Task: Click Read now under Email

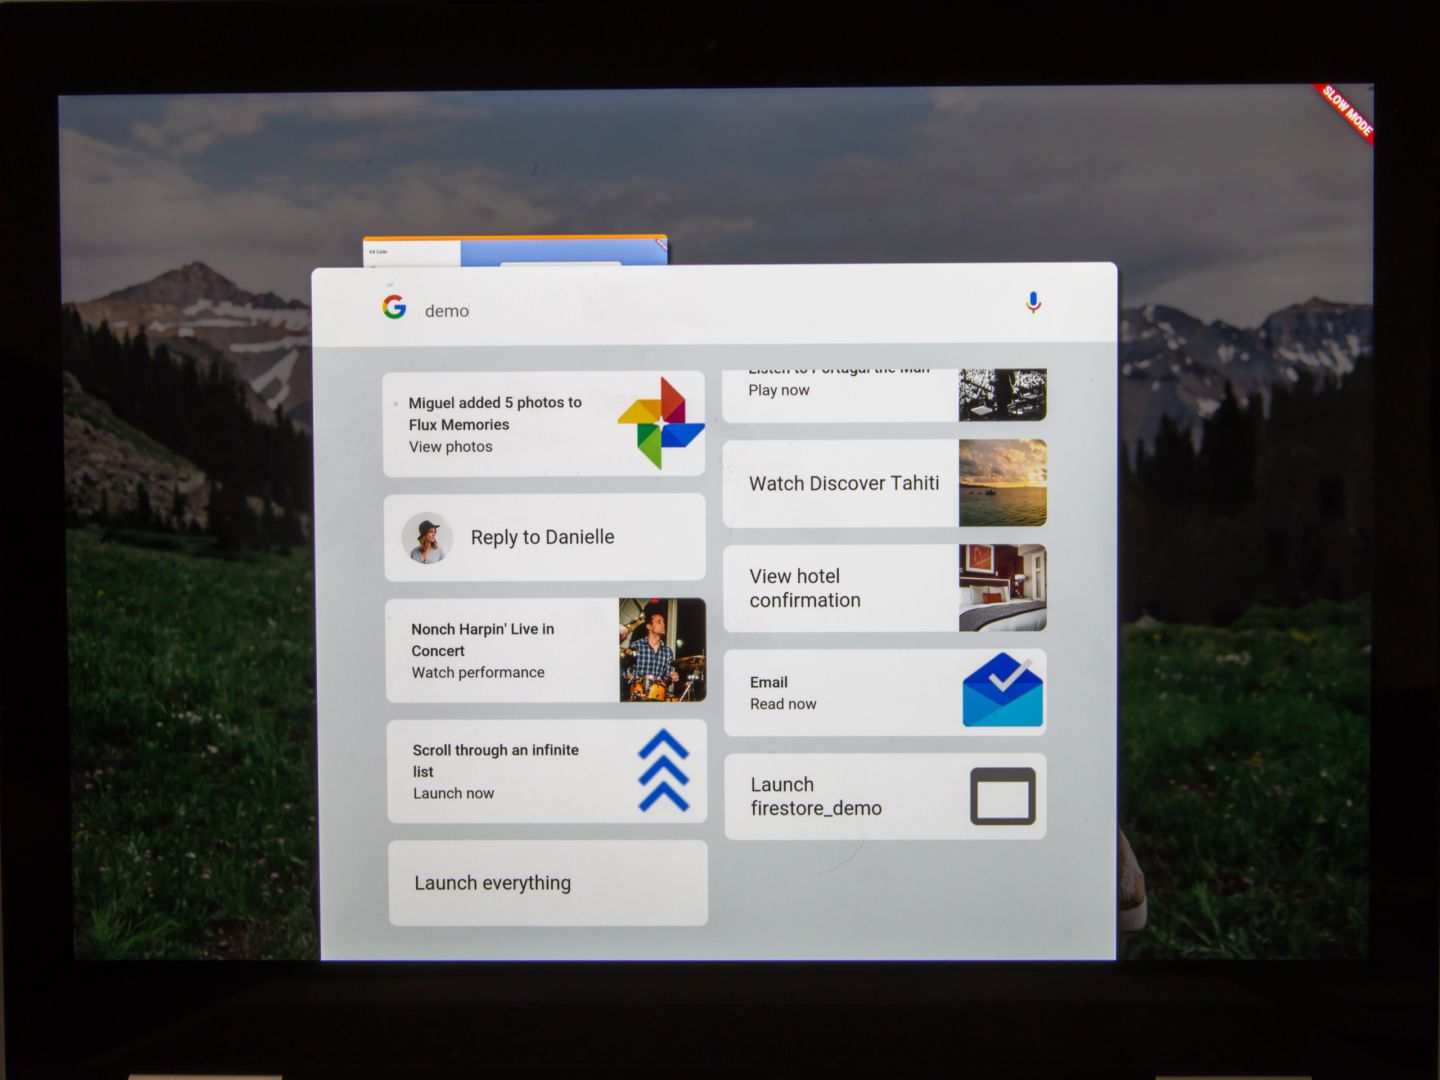Action: coord(783,704)
